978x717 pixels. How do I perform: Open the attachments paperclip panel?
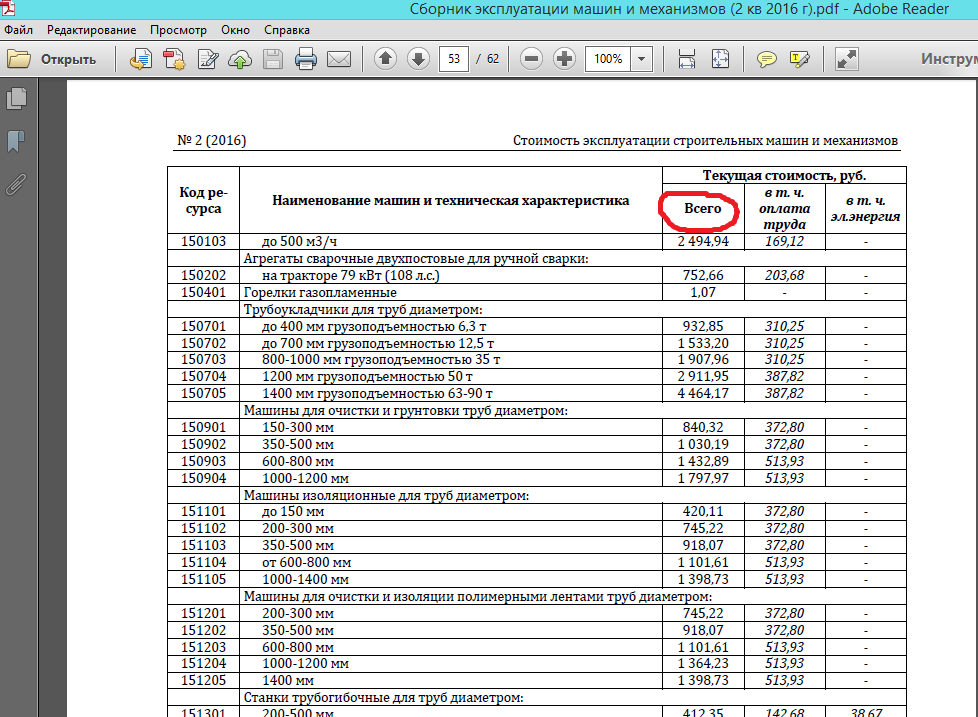pyautogui.click(x=16, y=184)
